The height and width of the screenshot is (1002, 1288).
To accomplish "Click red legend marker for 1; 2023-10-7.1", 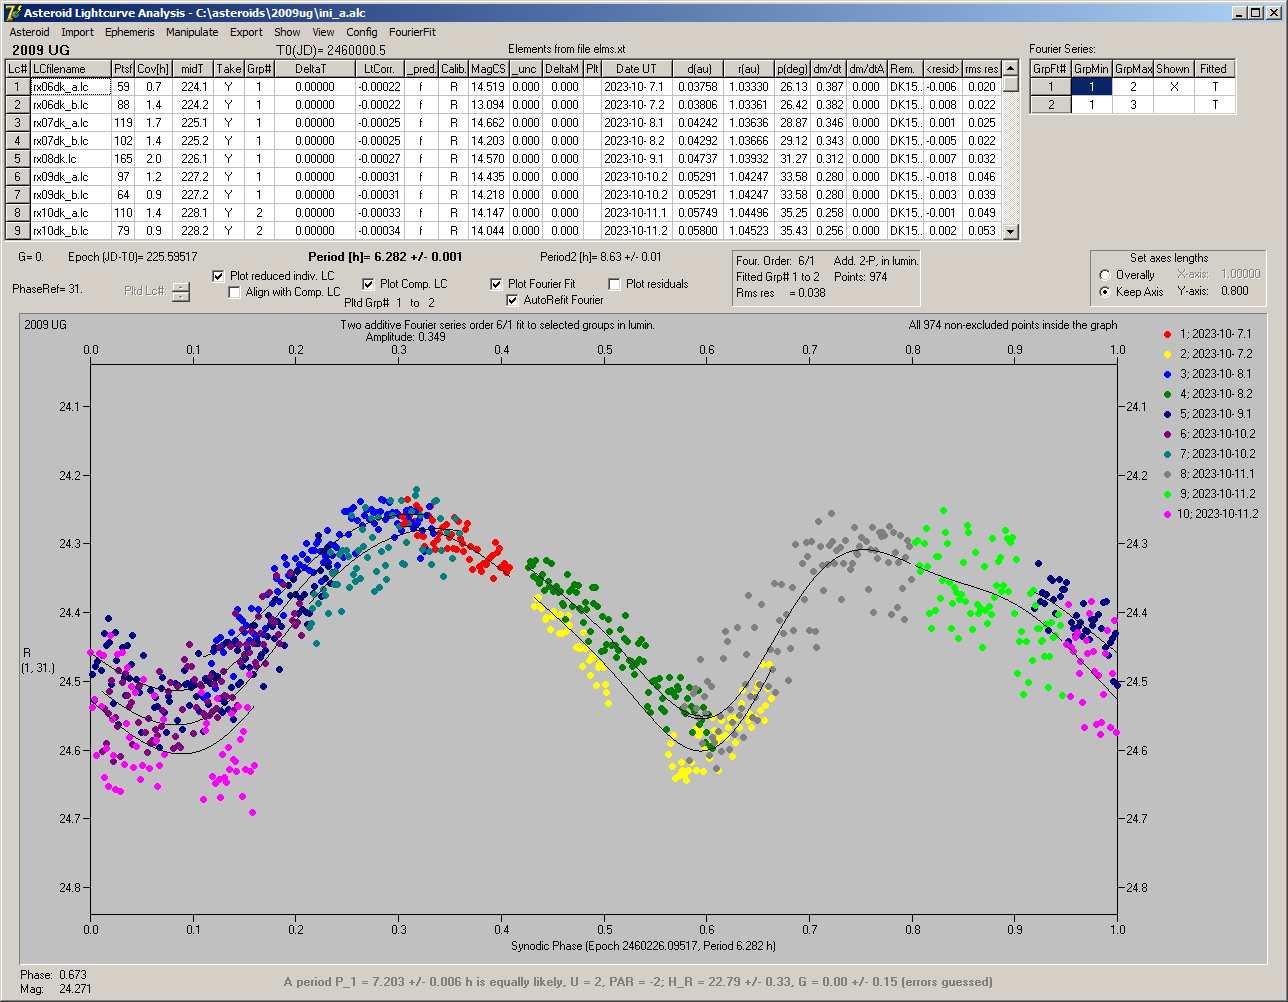I will (x=1168, y=334).
